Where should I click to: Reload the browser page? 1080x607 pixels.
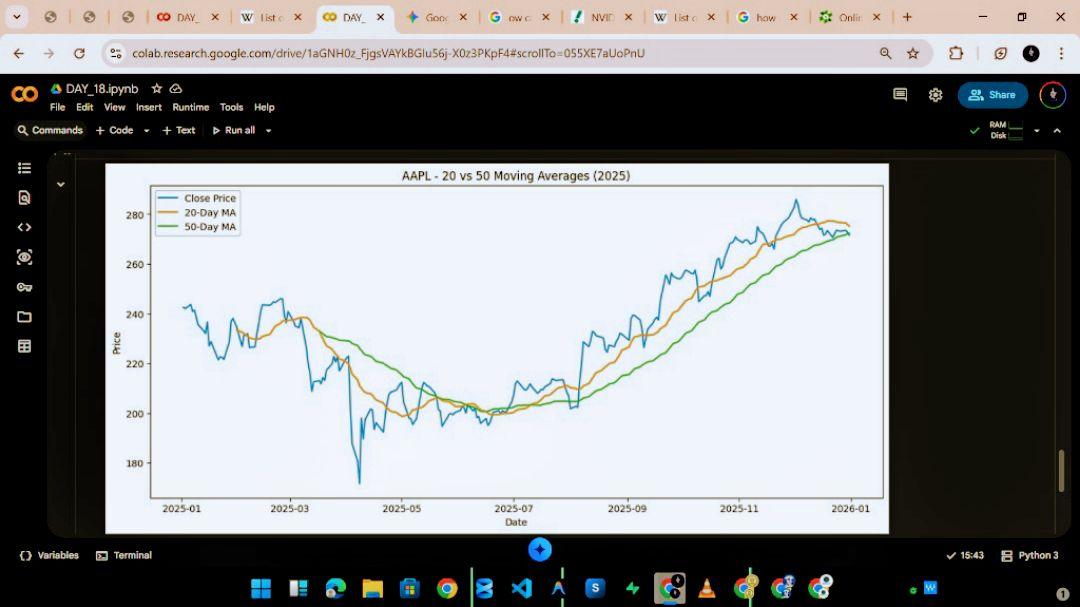tap(79, 53)
